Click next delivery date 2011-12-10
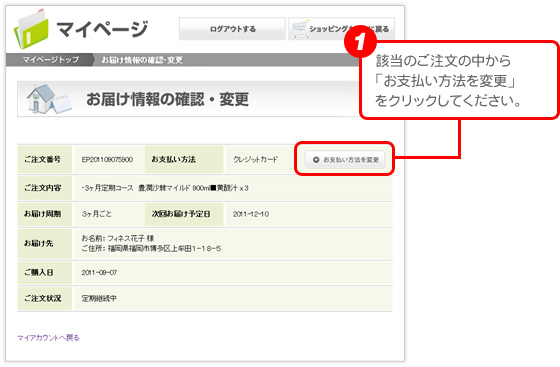Image resolution: width=560 pixels, height=367 pixels. click(251, 214)
